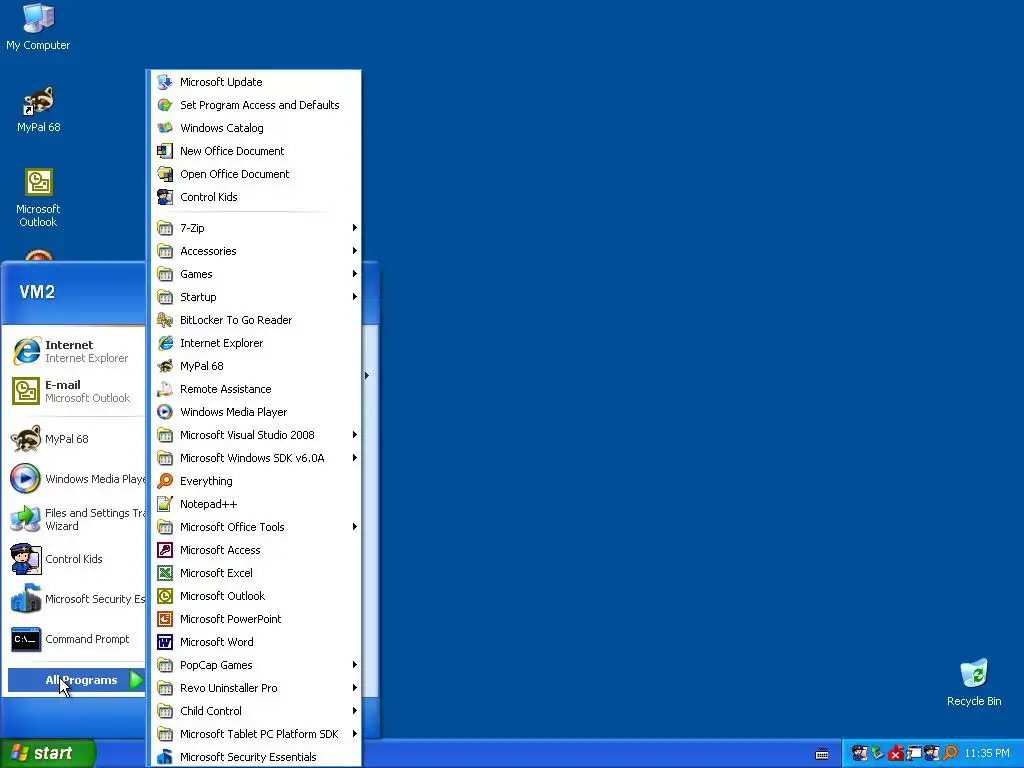Screen dimensions: 1024x768
Task: Expand Microsoft Tablet PC Platform SDK folder
Action: coord(255,734)
